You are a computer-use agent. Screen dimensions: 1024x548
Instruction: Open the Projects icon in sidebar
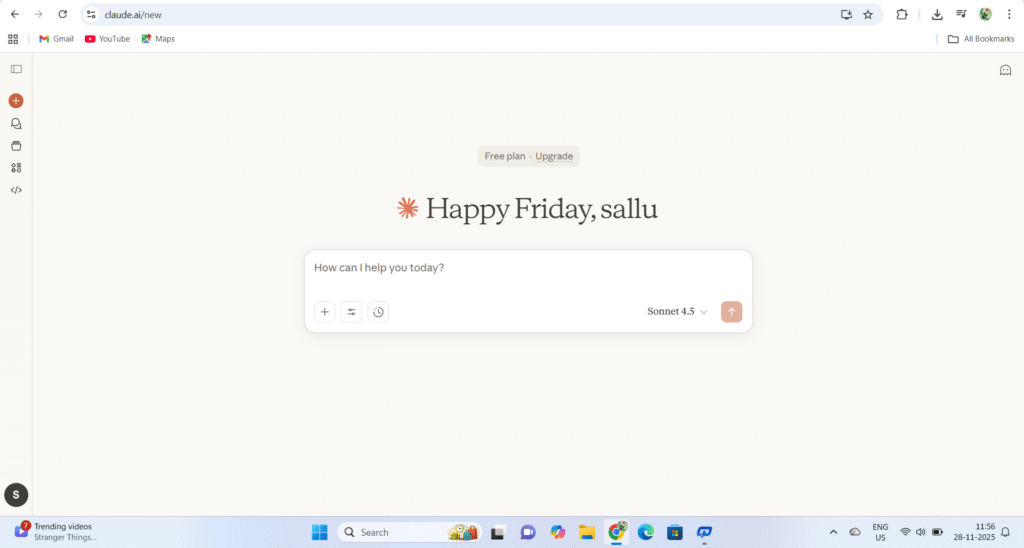point(16,146)
